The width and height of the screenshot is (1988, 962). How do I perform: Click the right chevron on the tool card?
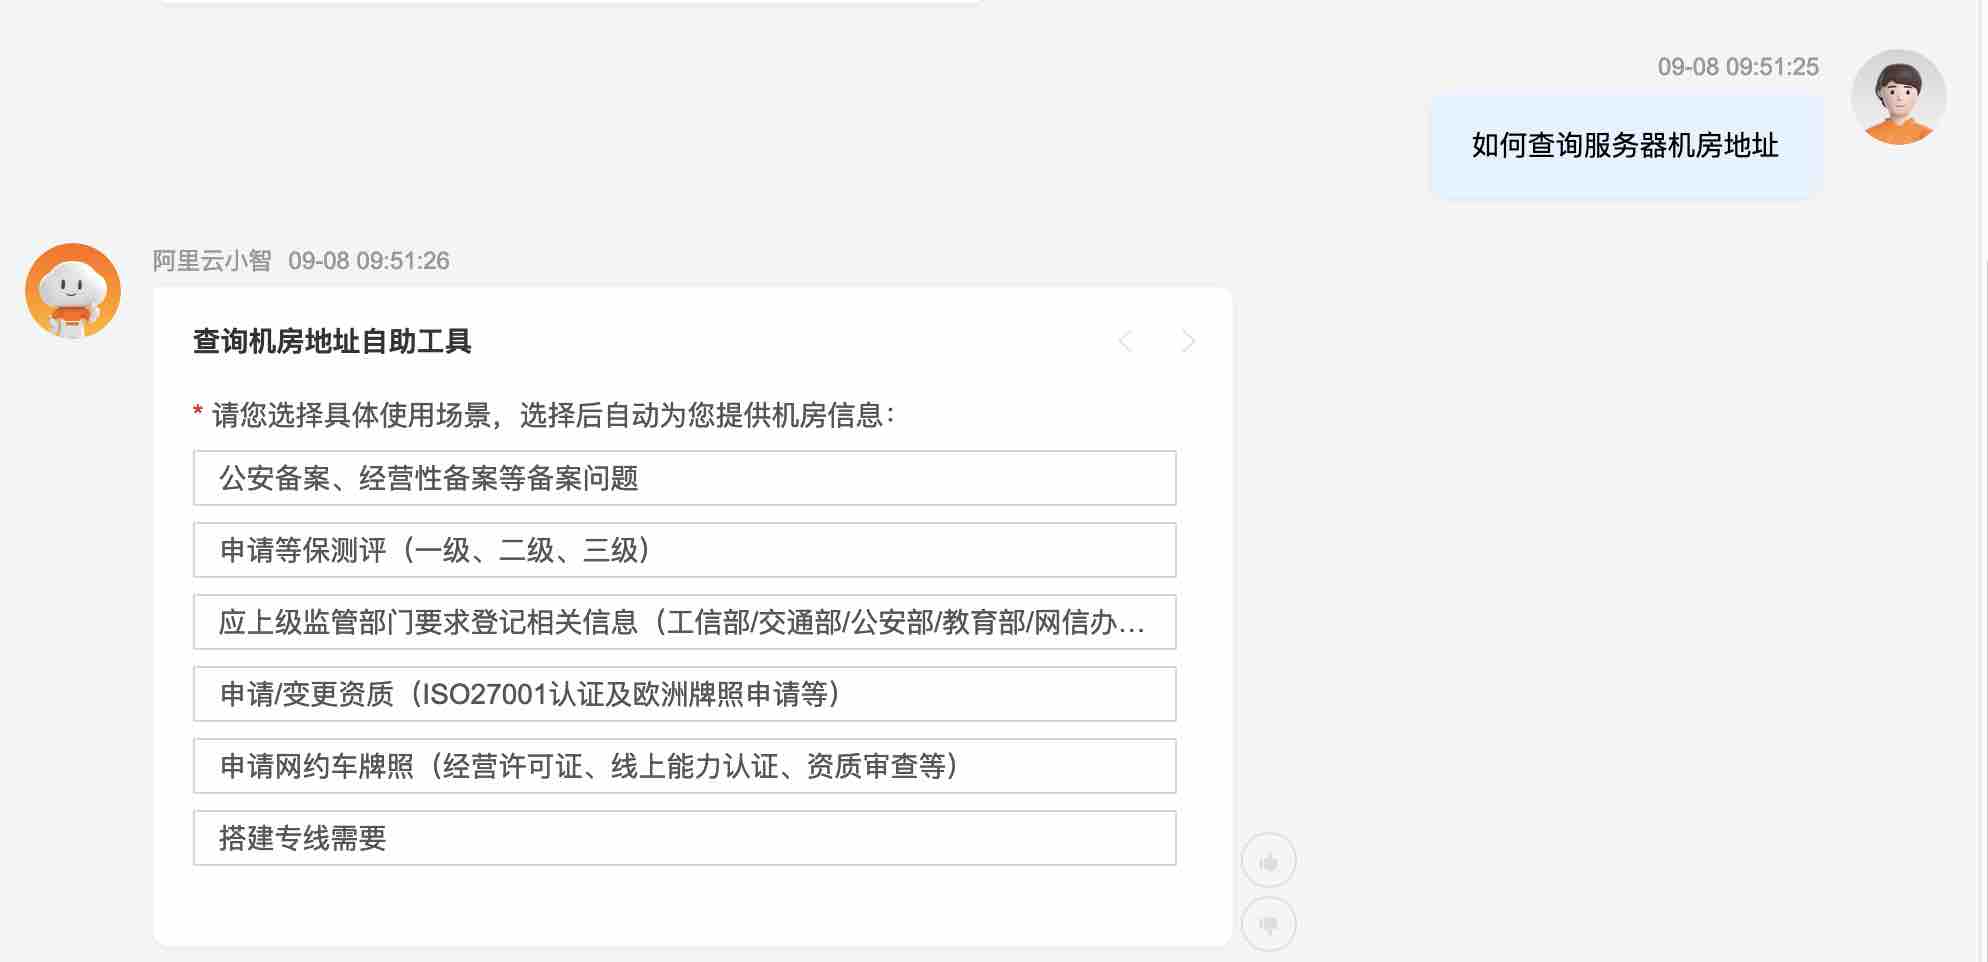(1188, 342)
